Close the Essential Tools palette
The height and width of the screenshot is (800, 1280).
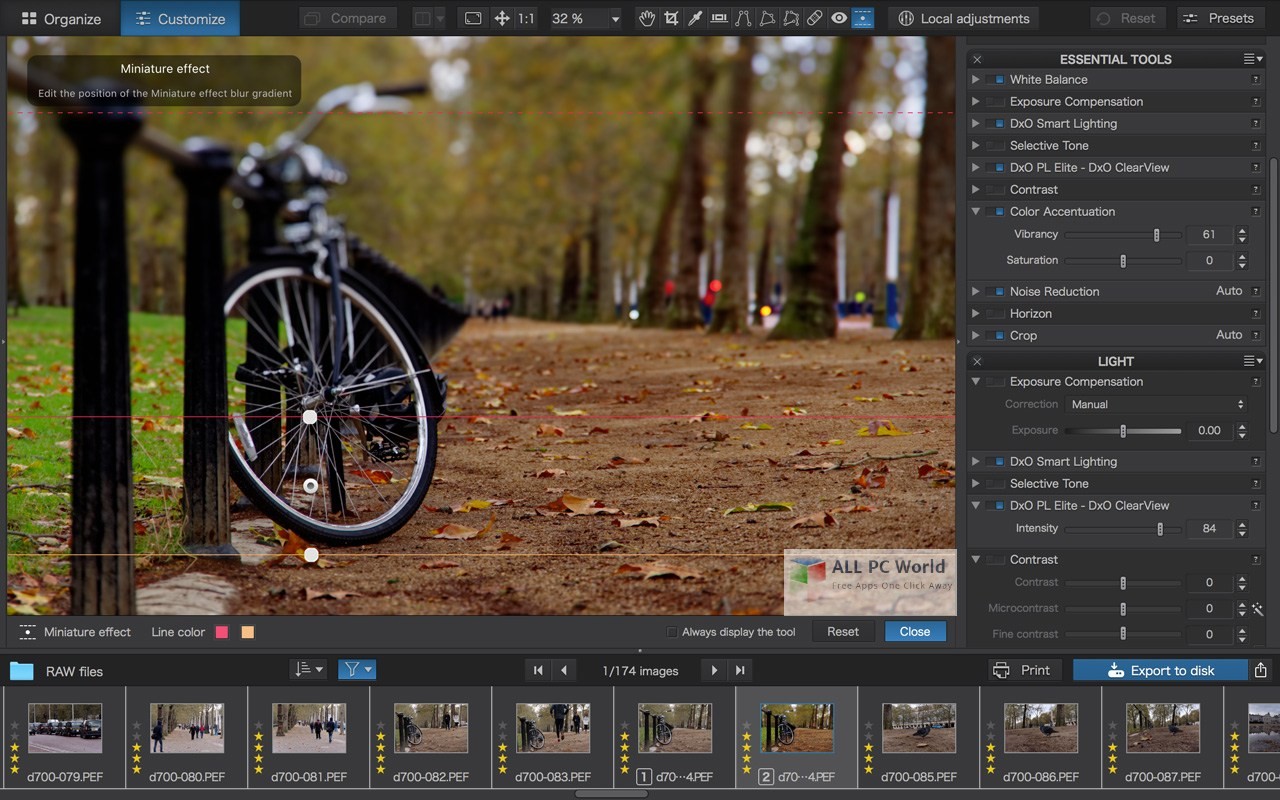point(977,59)
